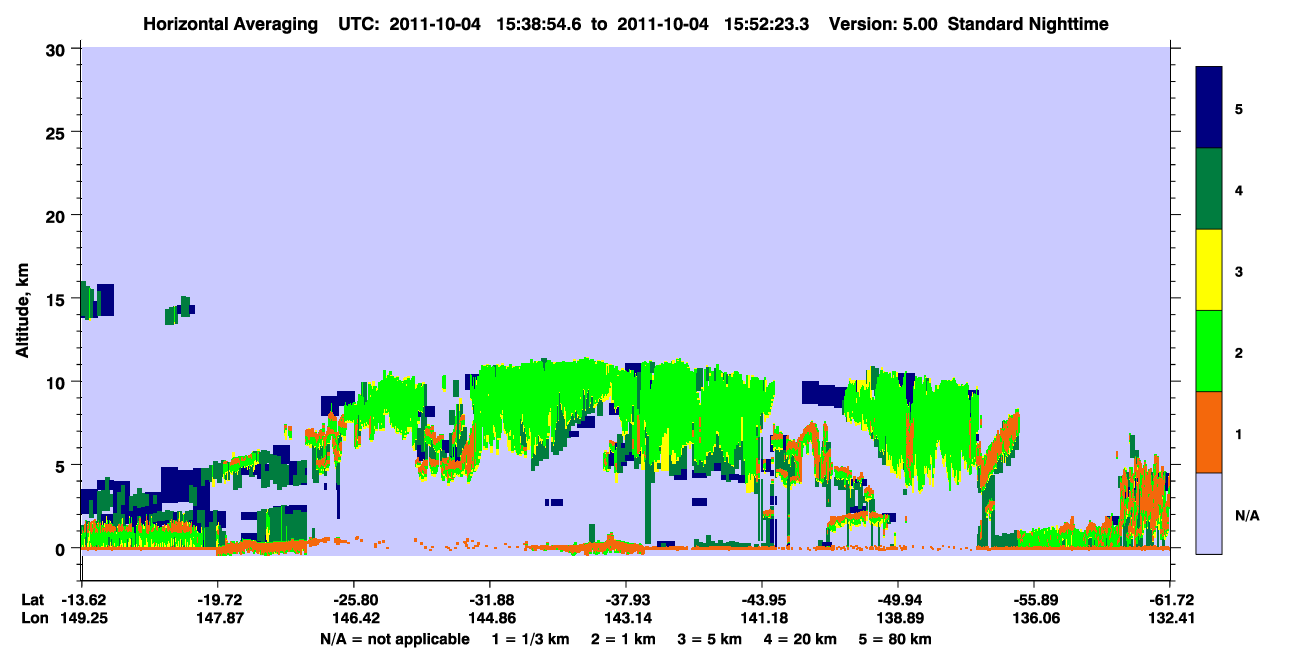Click the '4 = 20 km' legend text
The image size is (1300, 667).
tap(803, 638)
